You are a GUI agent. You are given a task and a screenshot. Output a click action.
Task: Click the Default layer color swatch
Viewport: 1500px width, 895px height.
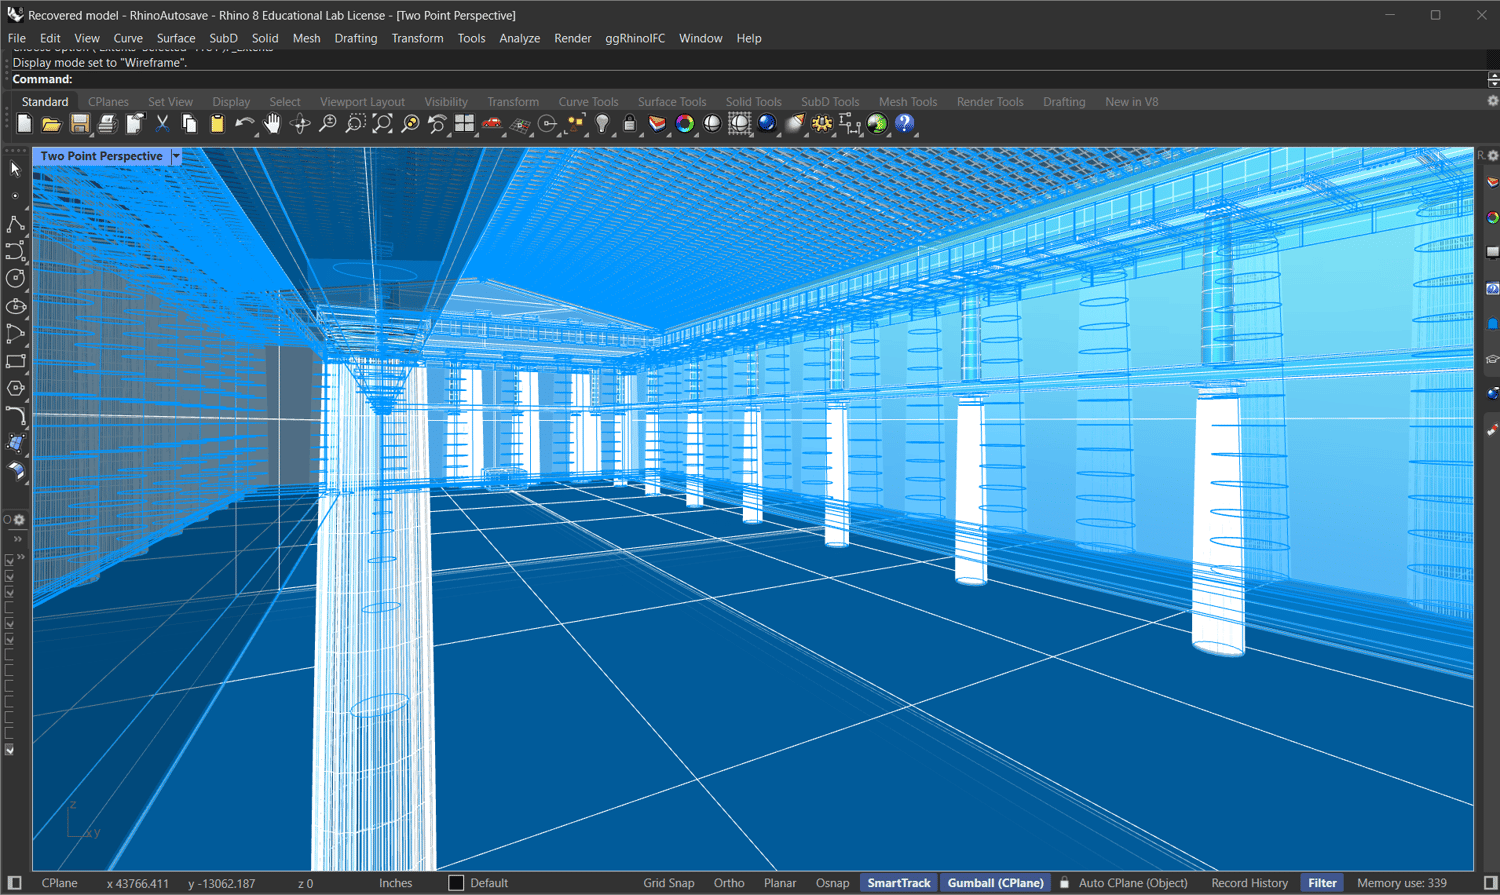[x=456, y=883]
